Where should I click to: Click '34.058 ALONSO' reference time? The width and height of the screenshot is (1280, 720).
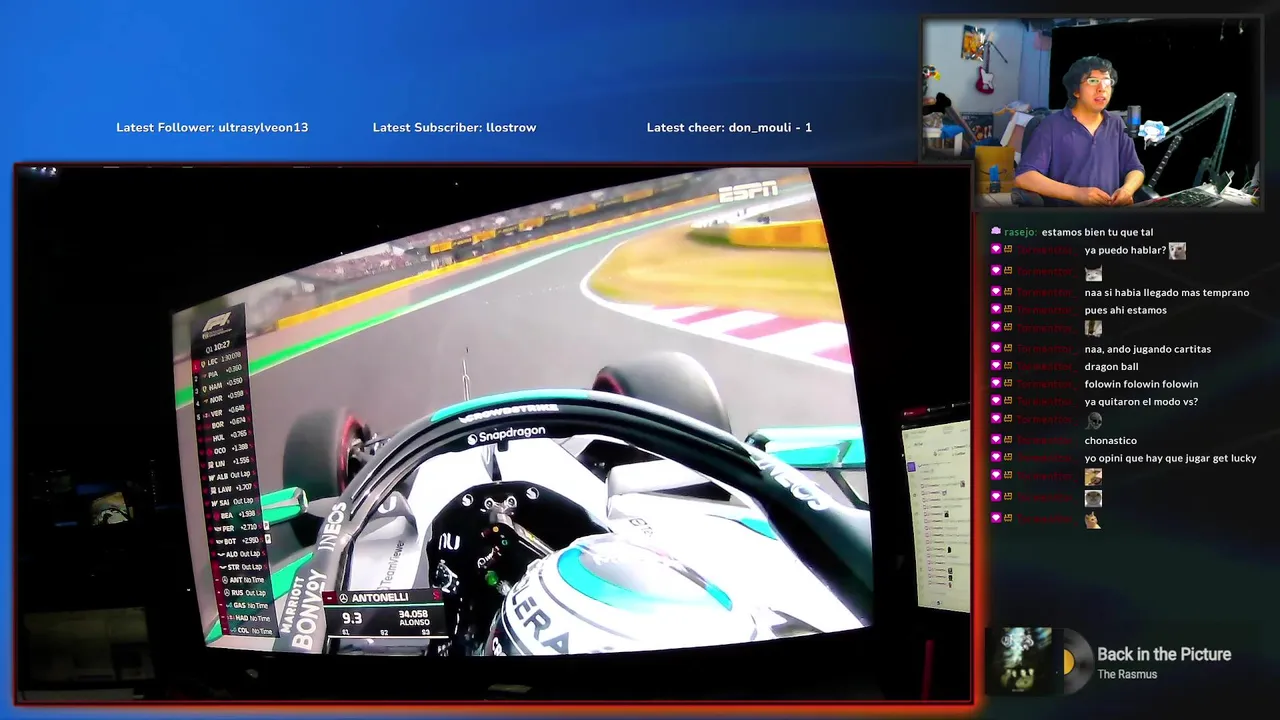pyautogui.click(x=413, y=619)
